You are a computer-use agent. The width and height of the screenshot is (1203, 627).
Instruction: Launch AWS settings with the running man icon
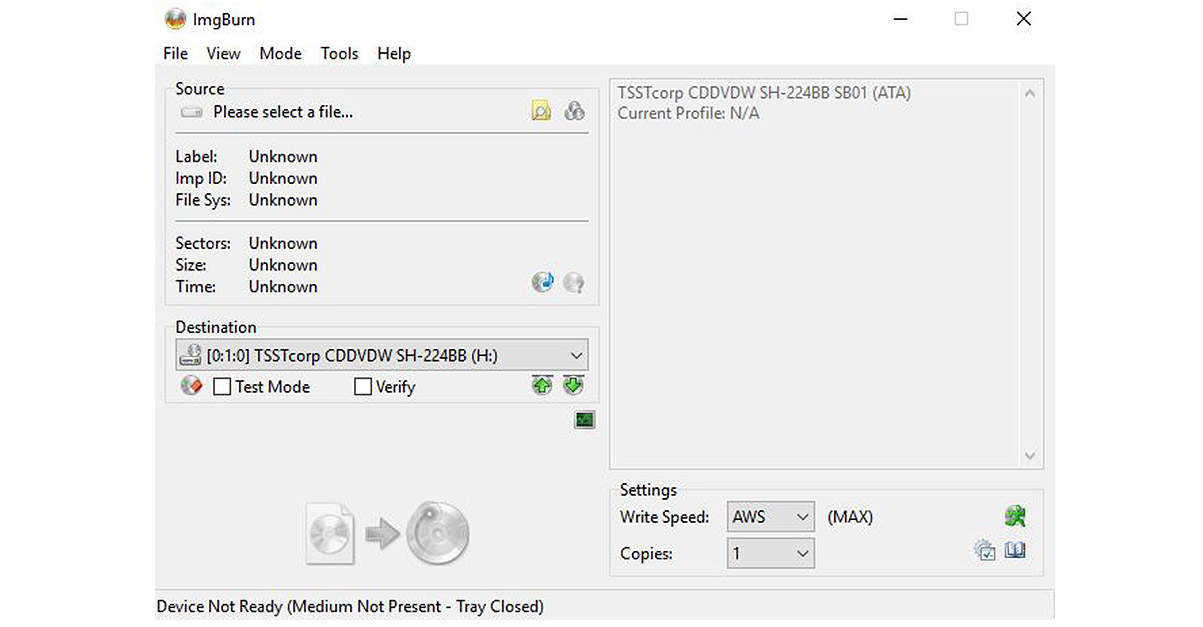(1015, 516)
